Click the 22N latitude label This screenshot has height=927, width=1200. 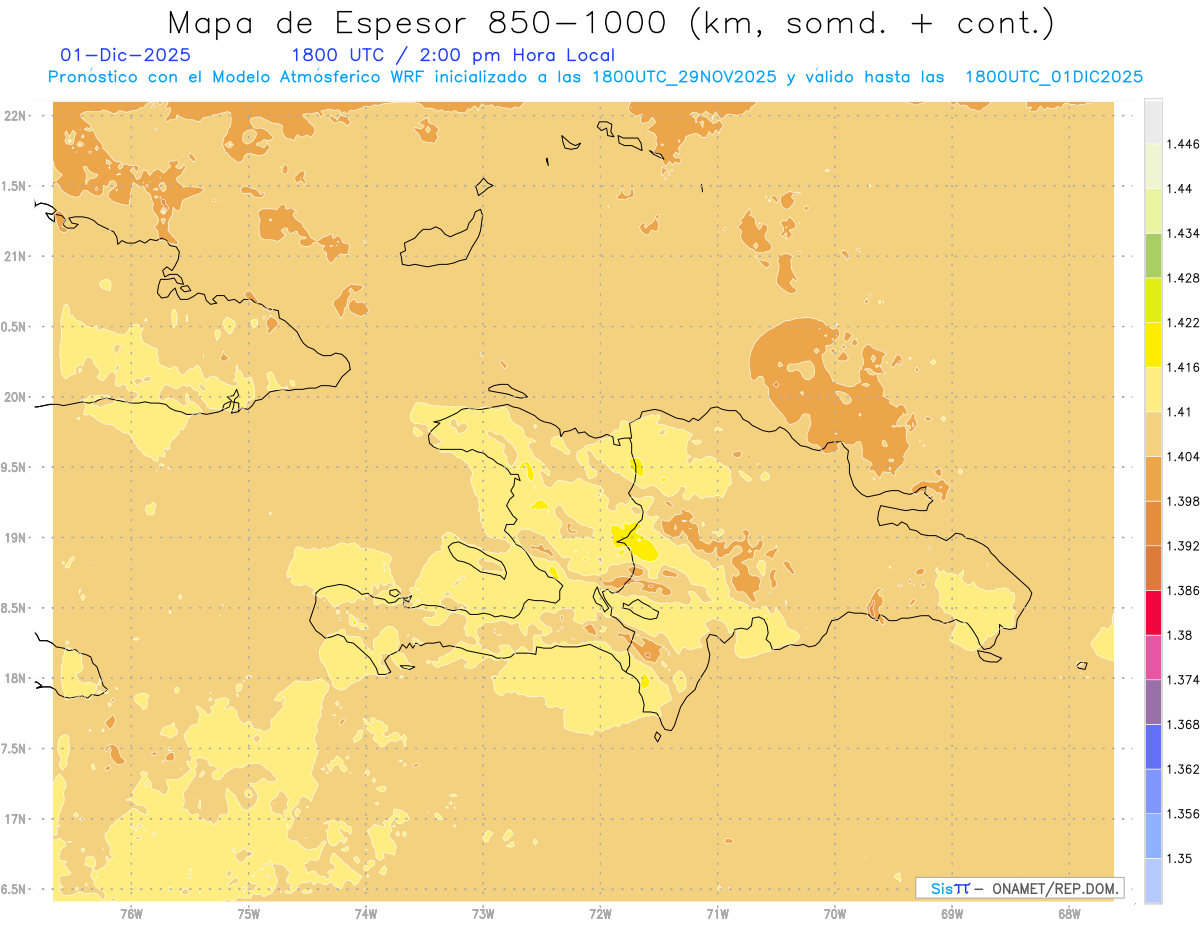[15, 116]
